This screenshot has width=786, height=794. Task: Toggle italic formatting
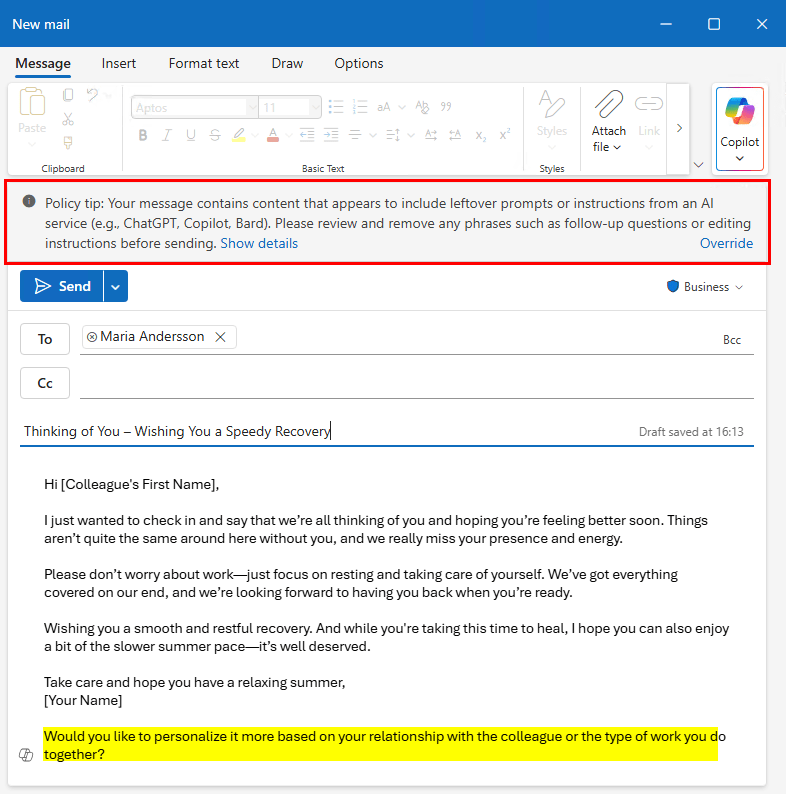[166, 135]
